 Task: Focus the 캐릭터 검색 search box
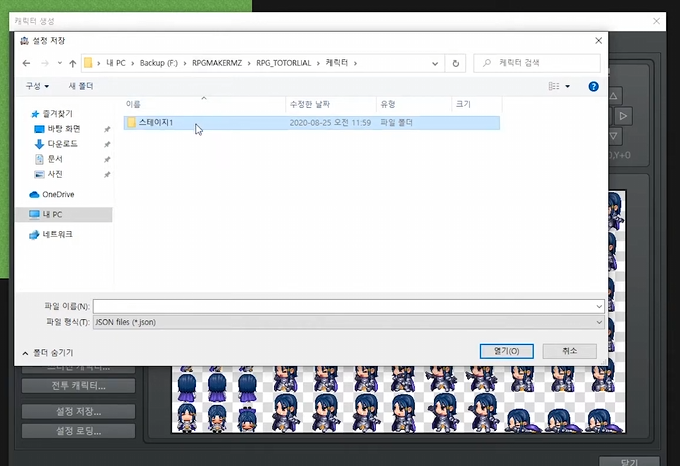537,63
